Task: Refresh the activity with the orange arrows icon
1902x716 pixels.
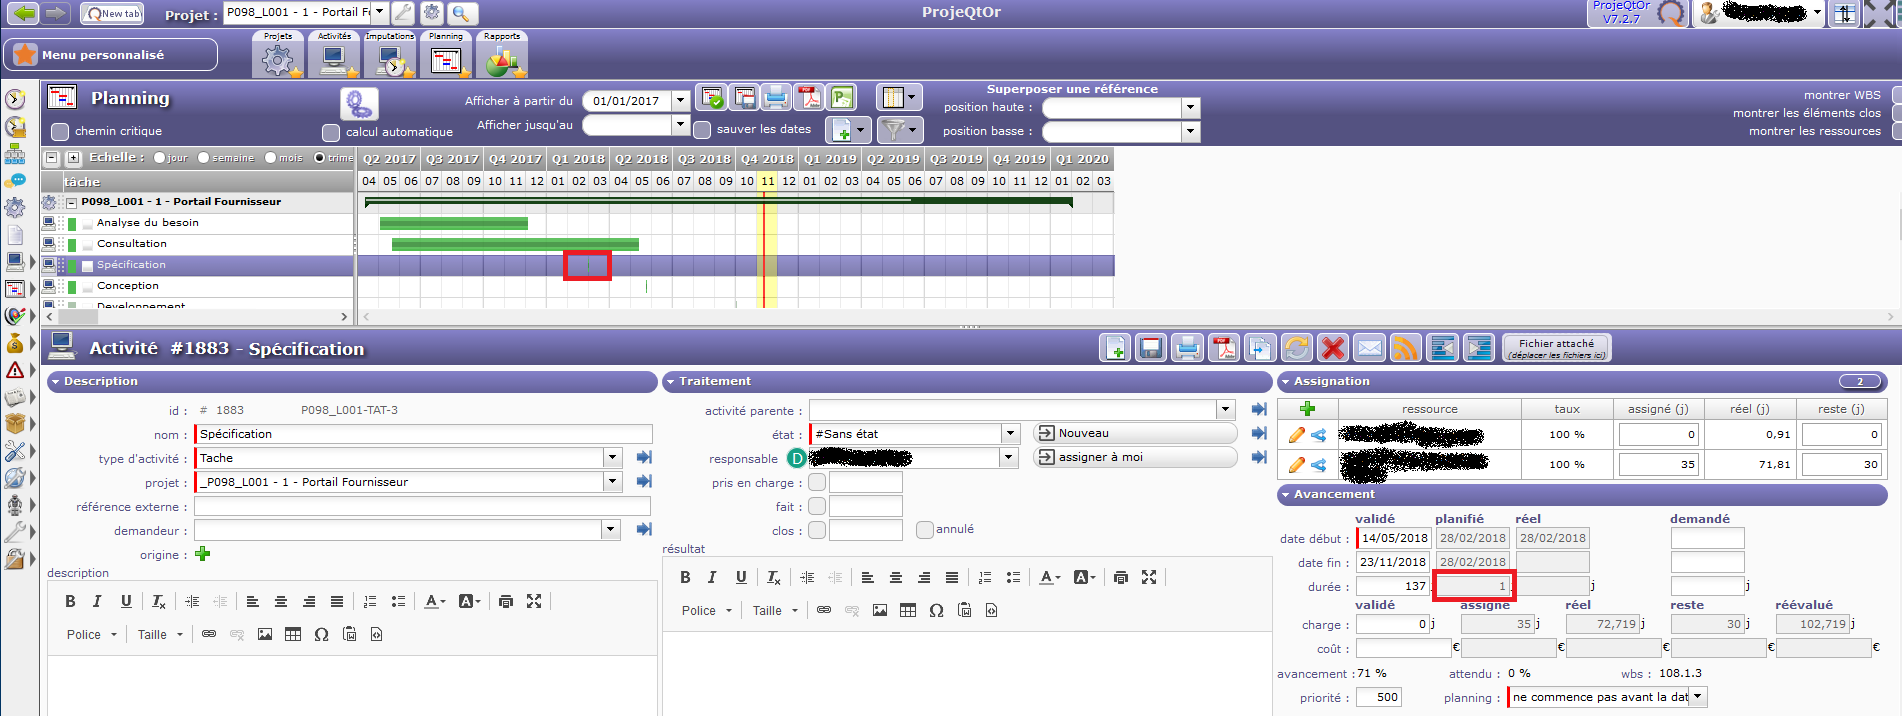Action: coord(1296,348)
